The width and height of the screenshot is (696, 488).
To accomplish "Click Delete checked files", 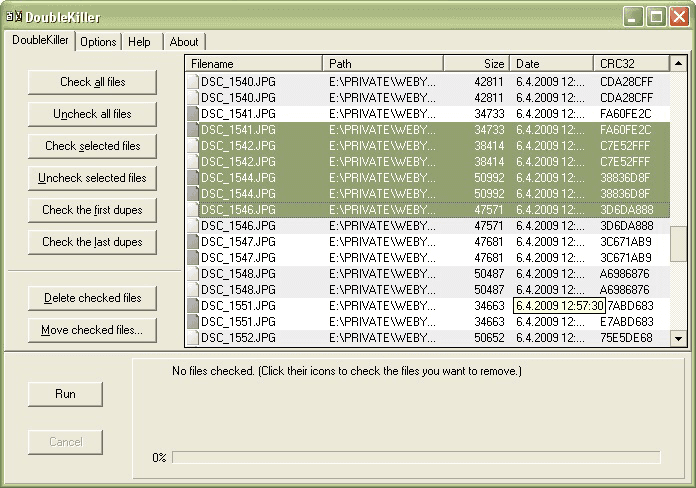I will (92, 298).
